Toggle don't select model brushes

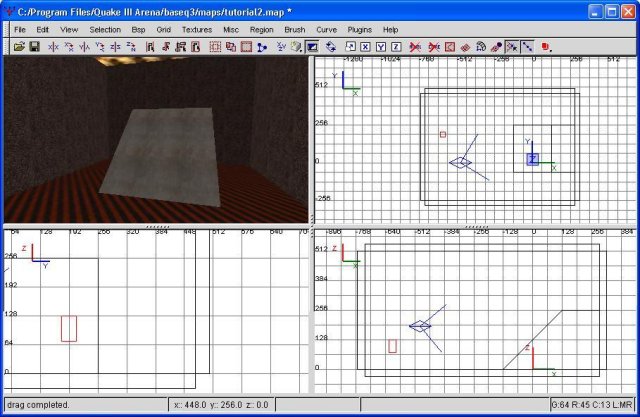point(415,47)
